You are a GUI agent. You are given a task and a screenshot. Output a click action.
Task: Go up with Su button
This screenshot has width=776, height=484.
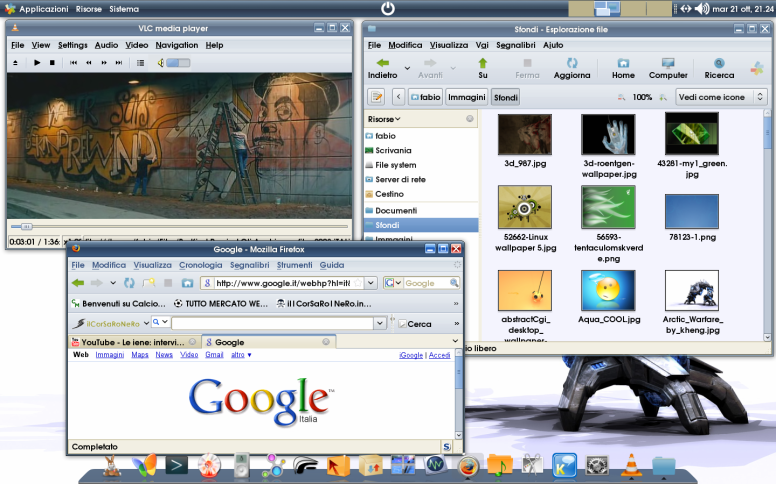pyautogui.click(x=483, y=68)
